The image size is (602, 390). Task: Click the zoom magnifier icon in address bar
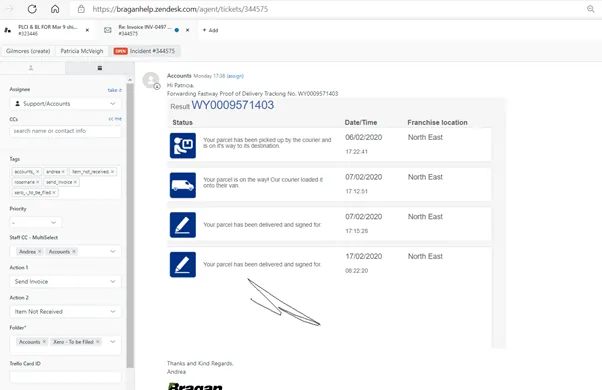(x=590, y=9)
